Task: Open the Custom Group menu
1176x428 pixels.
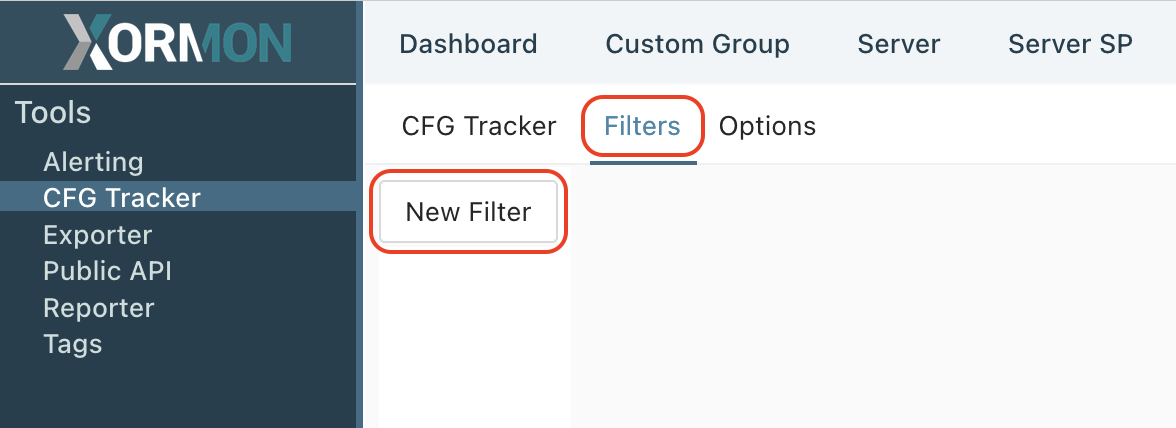Action: point(698,43)
